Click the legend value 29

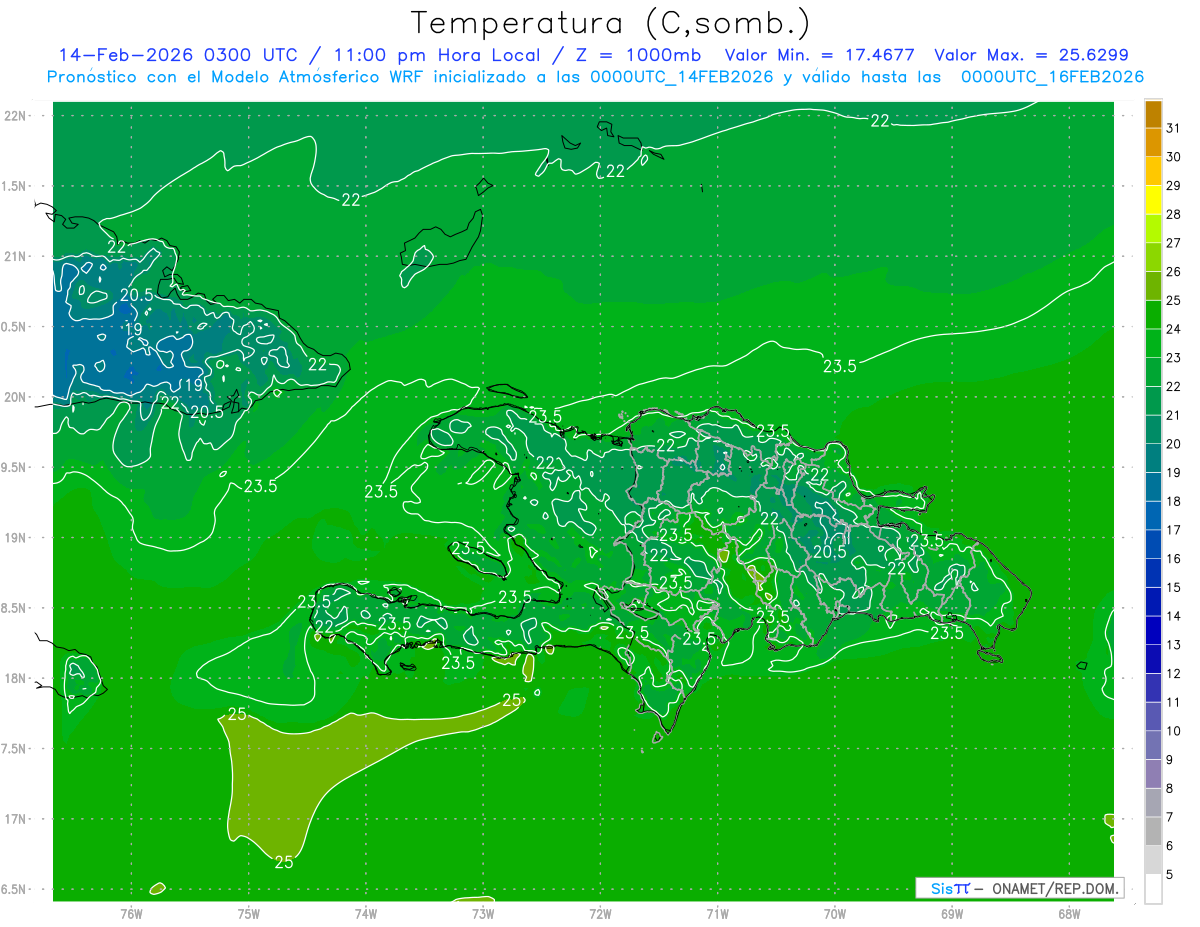click(1173, 186)
